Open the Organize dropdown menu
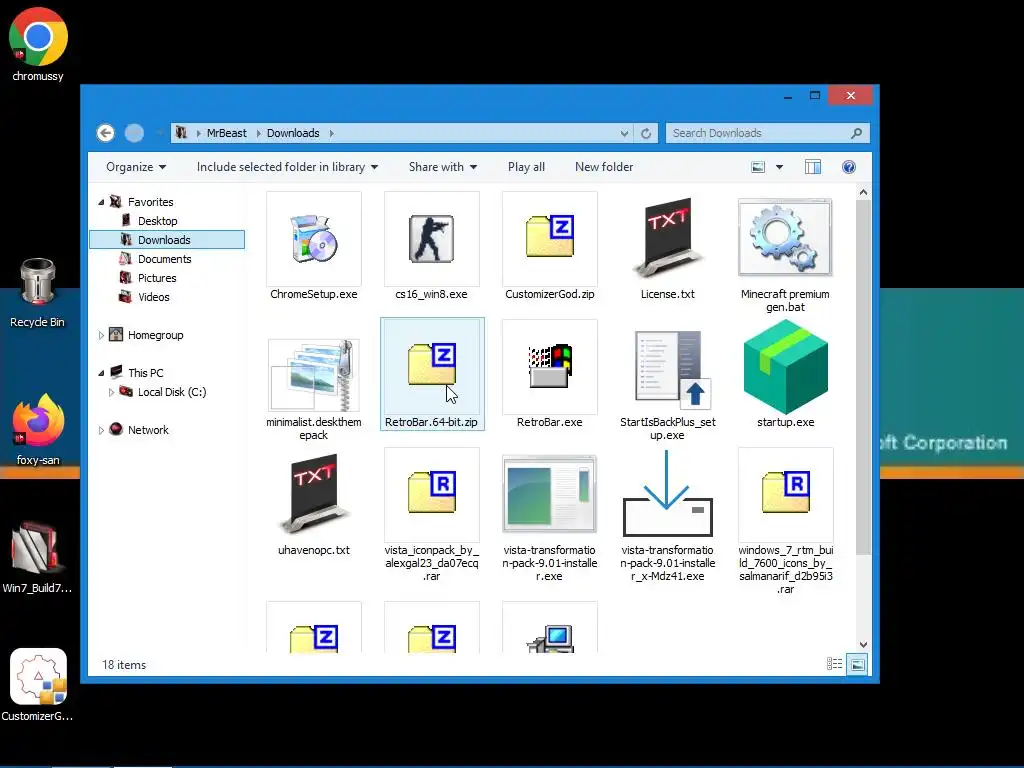1024x768 pixels. tap(136, 167)
